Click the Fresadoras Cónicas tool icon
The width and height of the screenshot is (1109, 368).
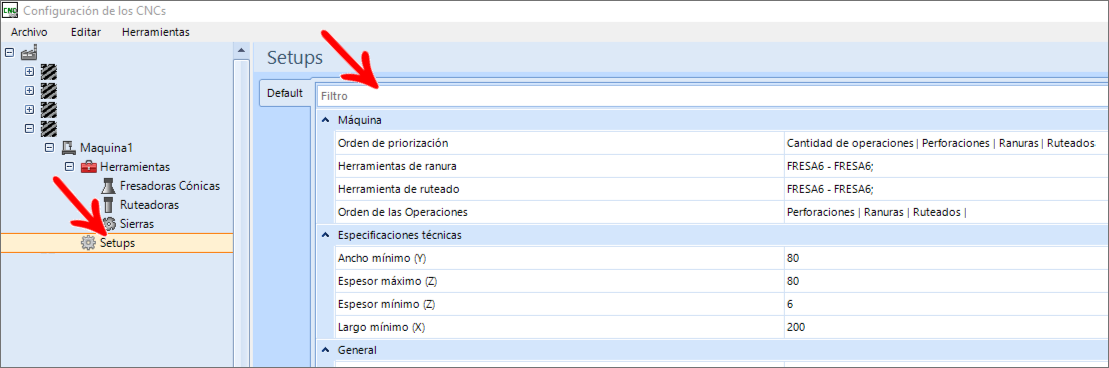(x=108, y=186)
